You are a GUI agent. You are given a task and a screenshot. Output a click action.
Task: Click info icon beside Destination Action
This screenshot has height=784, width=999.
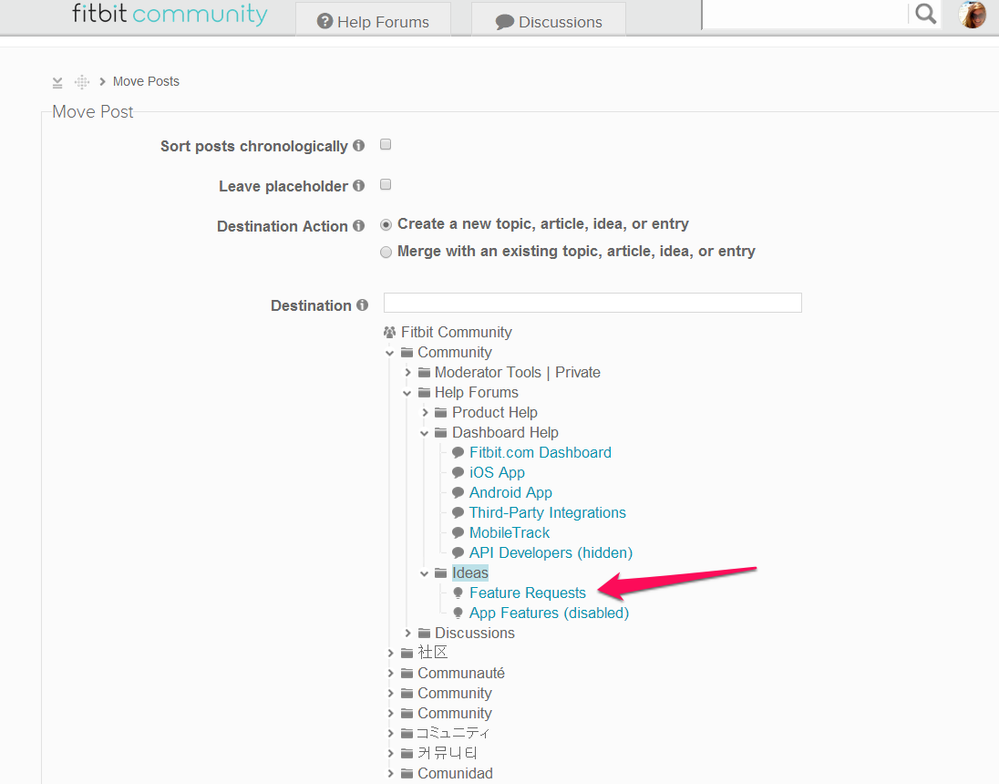tap(359, 226)
